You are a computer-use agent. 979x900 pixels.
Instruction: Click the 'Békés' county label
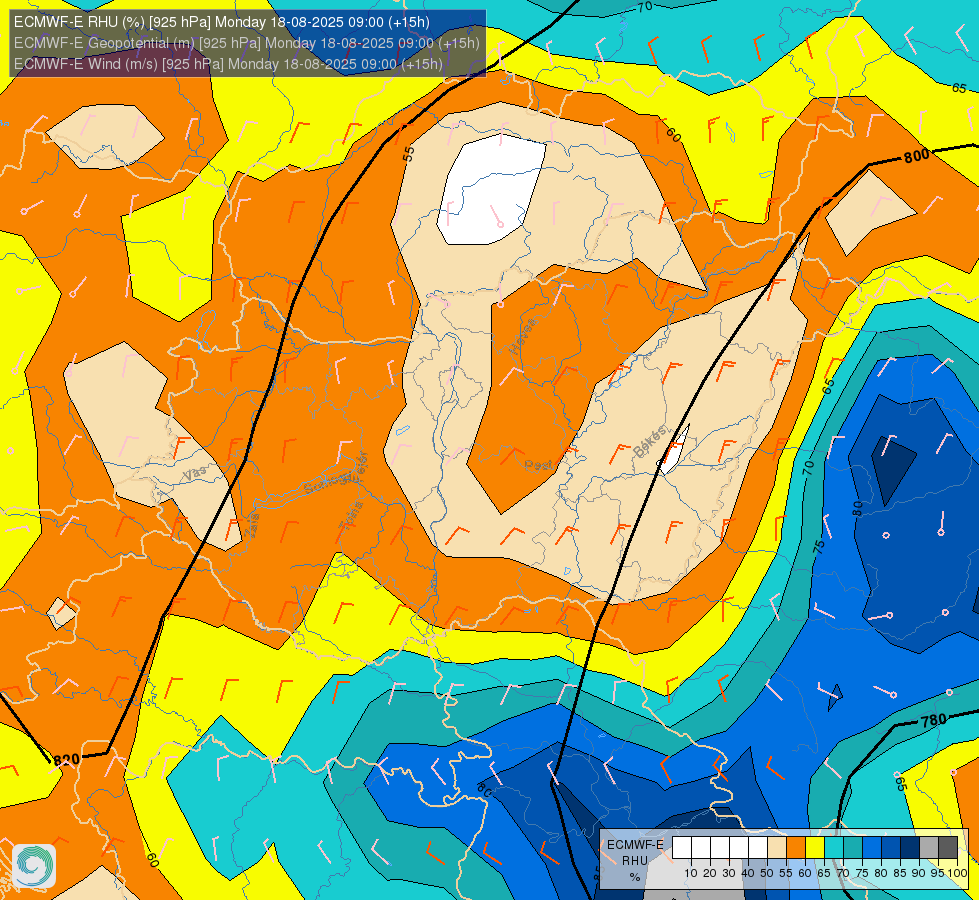(x=650, y=441)
